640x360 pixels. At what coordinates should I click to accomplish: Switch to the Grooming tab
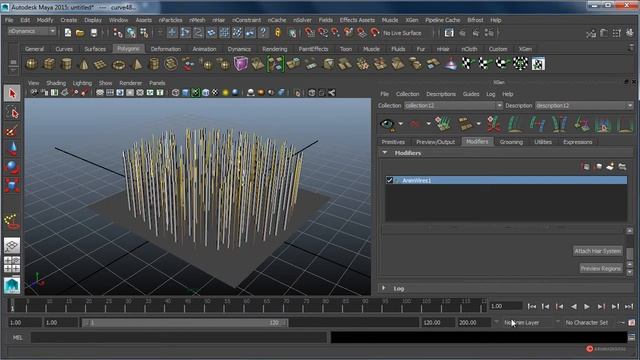click(x=511, y=142)
